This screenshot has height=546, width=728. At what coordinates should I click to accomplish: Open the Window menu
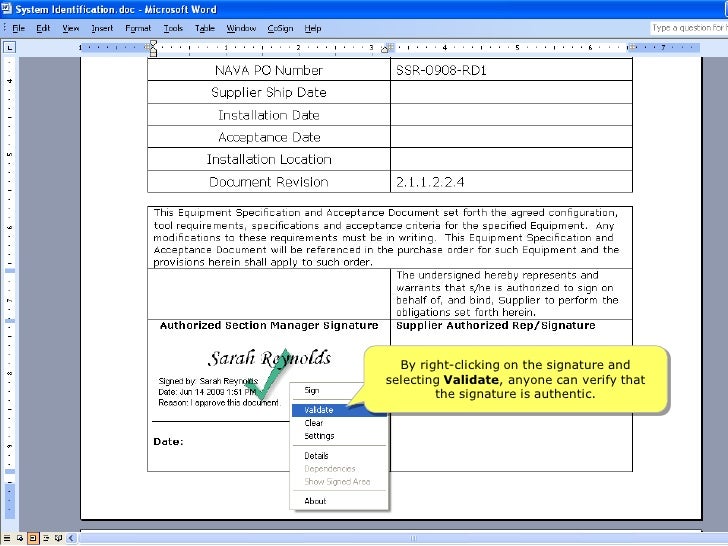[241, 28]
